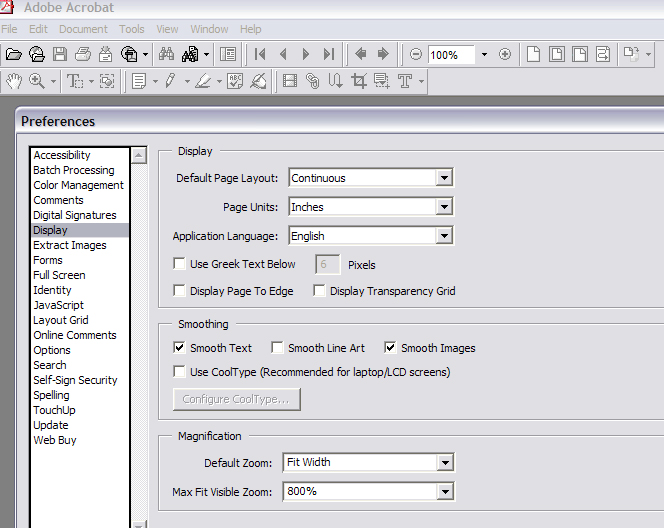The image size is (664, 528).
Task: Go to the Previous Page arrow
Action: (x=283, y=54)
